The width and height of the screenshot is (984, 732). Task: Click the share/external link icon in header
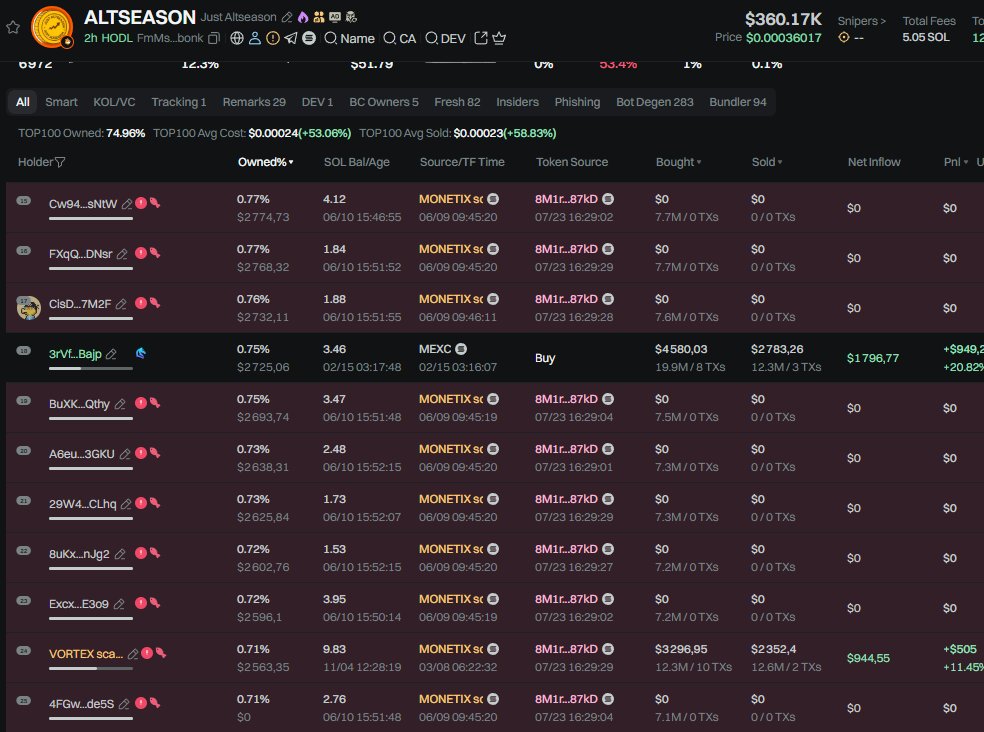480,38
